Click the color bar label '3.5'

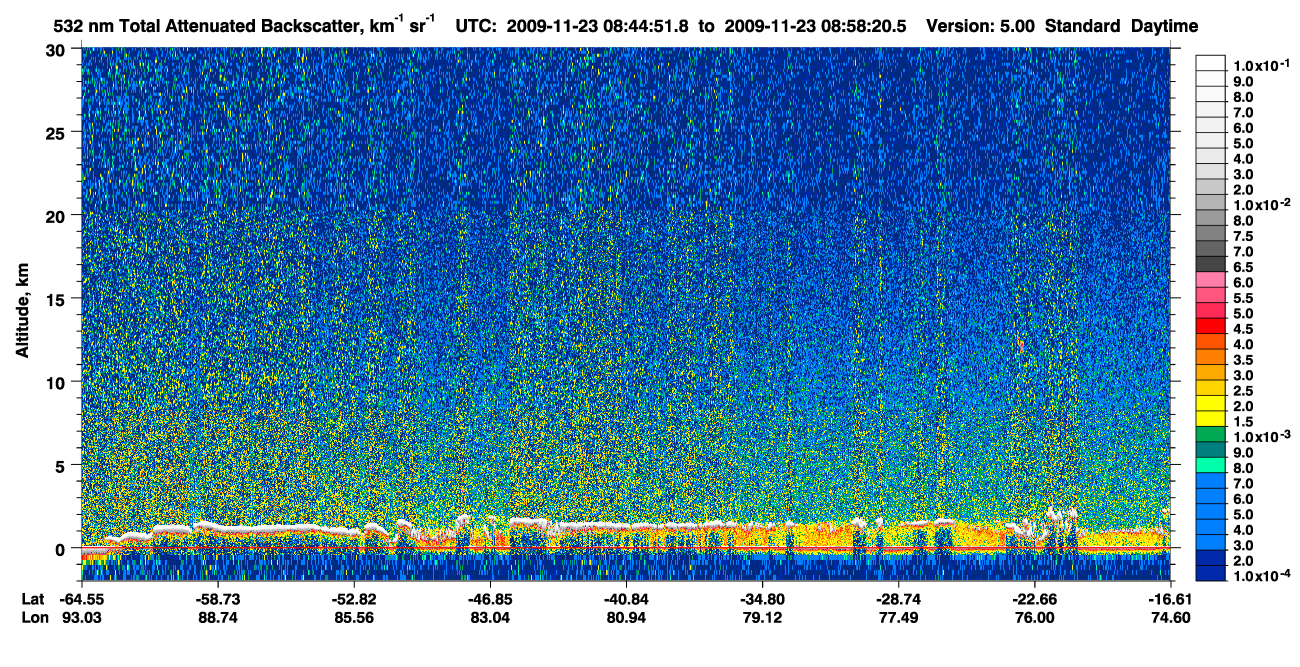(x=1245, y=360)
